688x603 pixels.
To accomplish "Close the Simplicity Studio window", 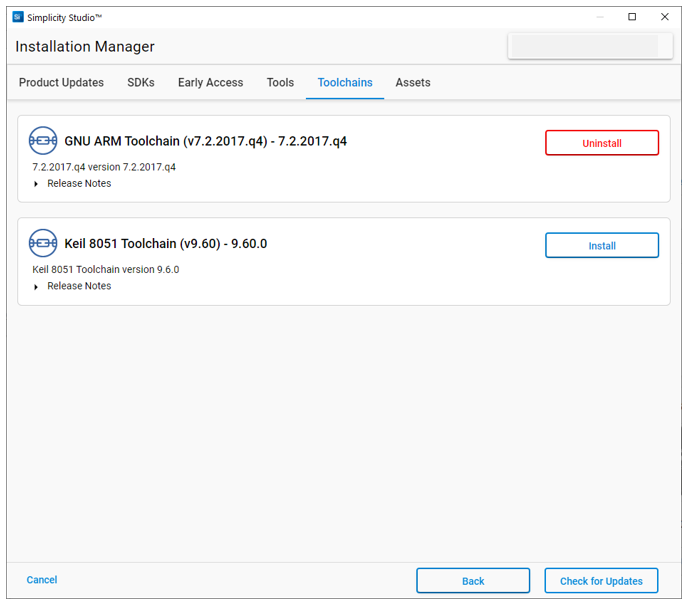I will tap(664, 17).
